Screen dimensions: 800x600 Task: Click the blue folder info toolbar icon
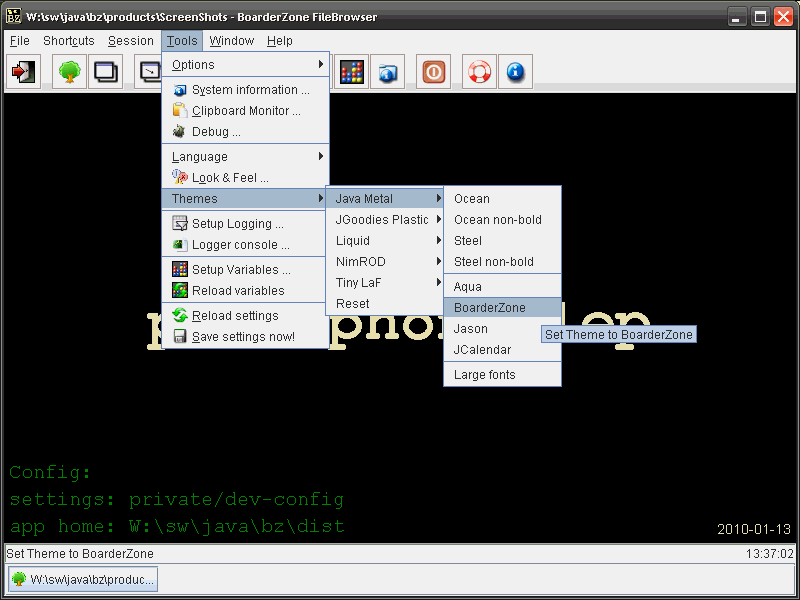(x=388, y=72)
